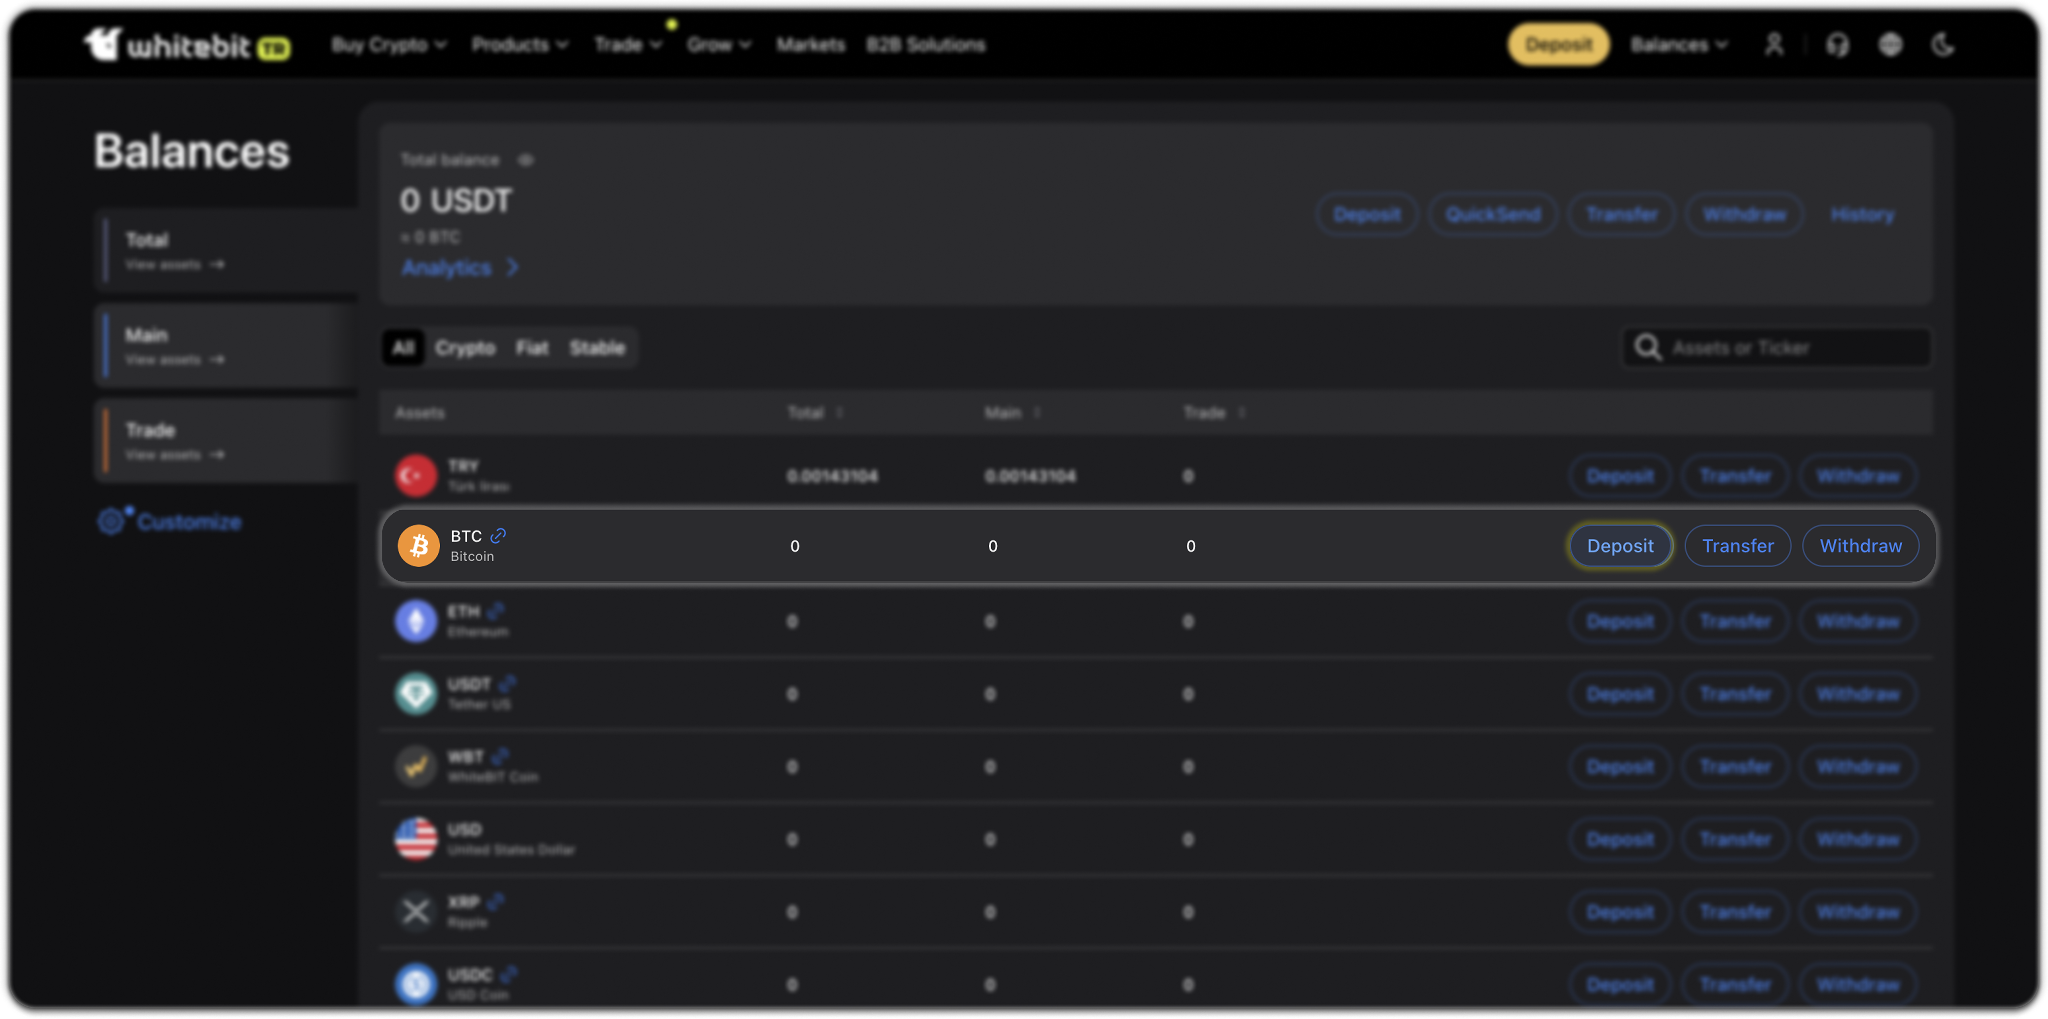Click the link icon beside XRP
This screenshot has width=2048, height=1019.
point(496,902)
